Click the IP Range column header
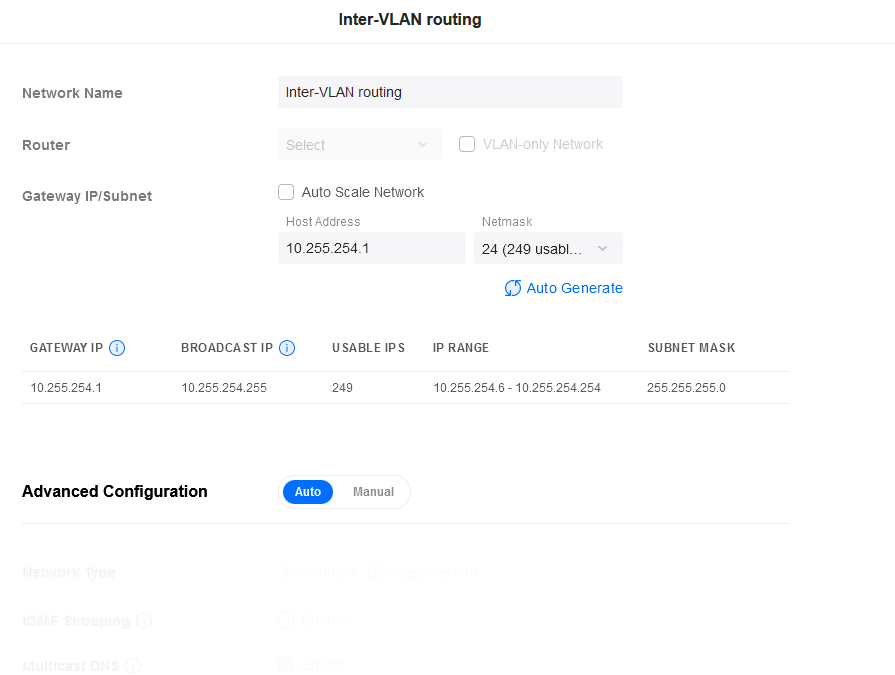895x675 pixels. tap(461, 348)
